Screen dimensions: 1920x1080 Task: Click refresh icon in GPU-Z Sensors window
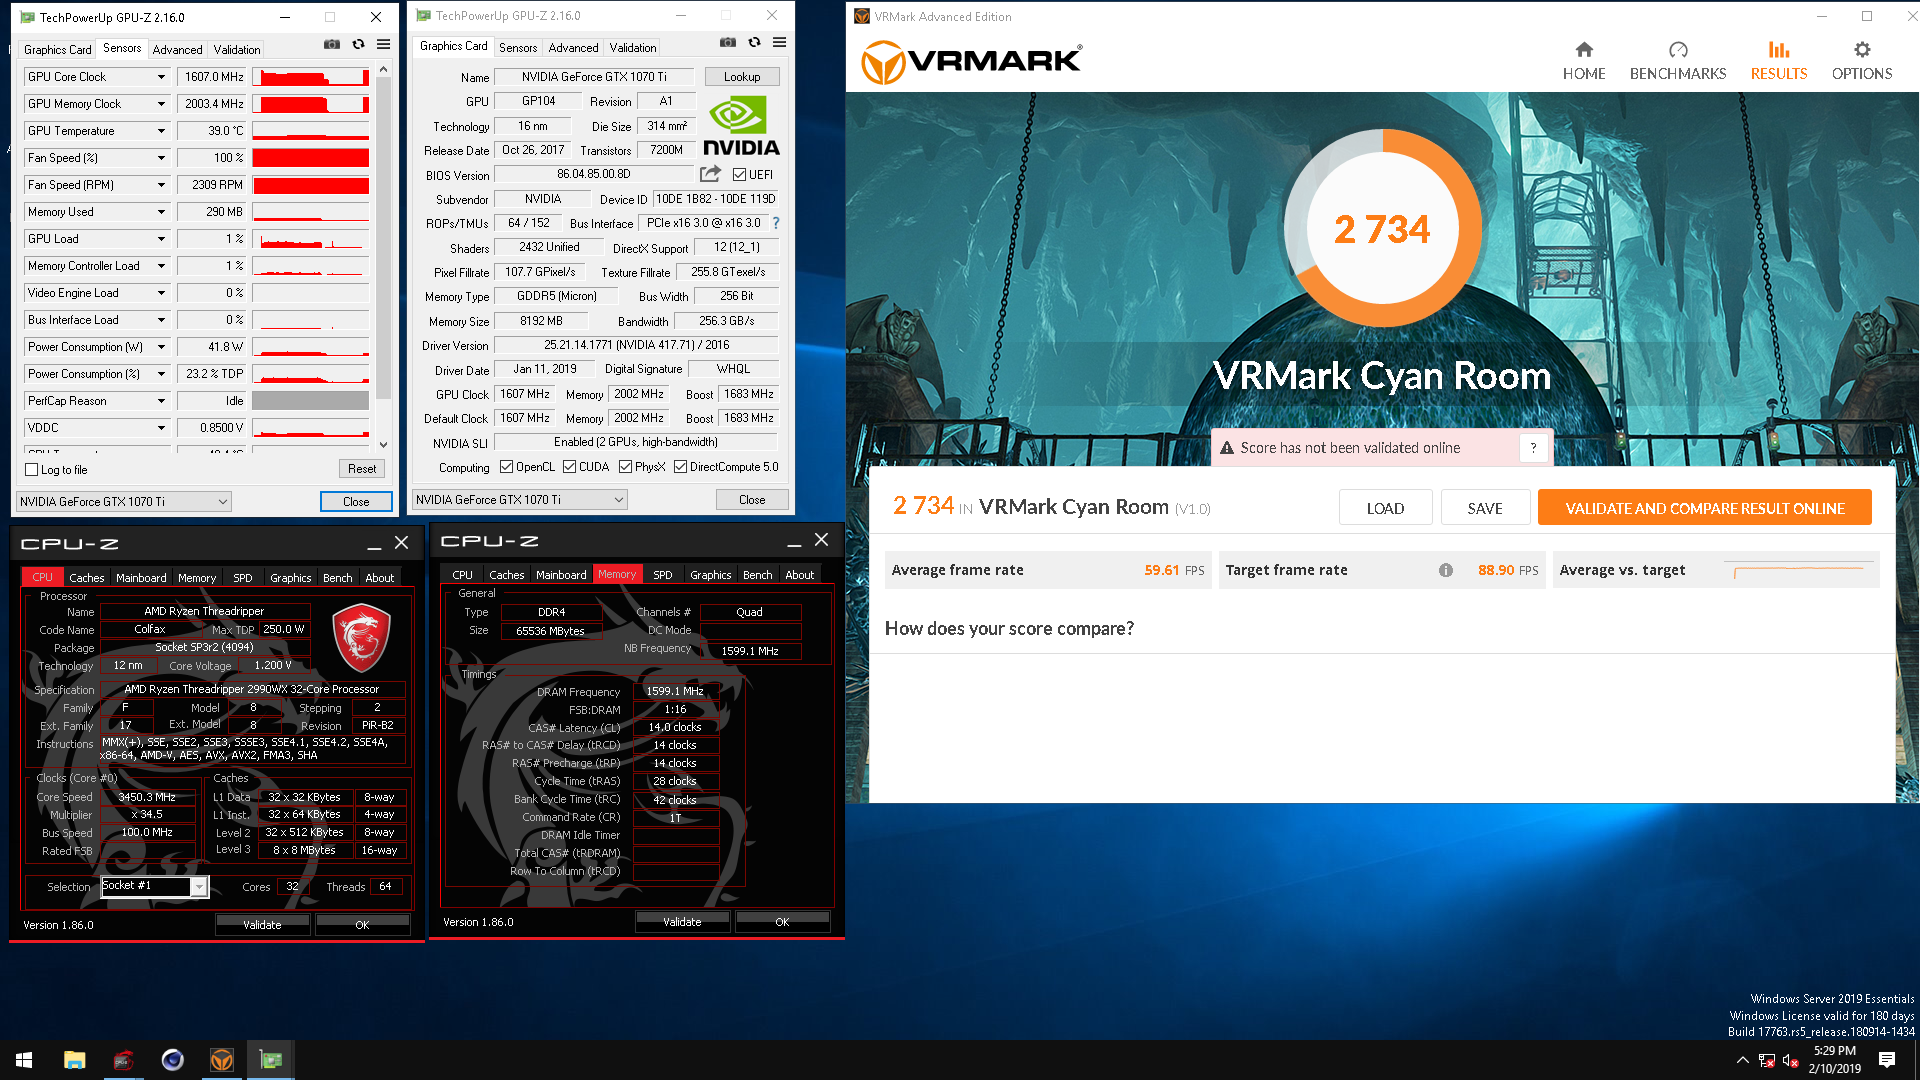tap(358, 44)
